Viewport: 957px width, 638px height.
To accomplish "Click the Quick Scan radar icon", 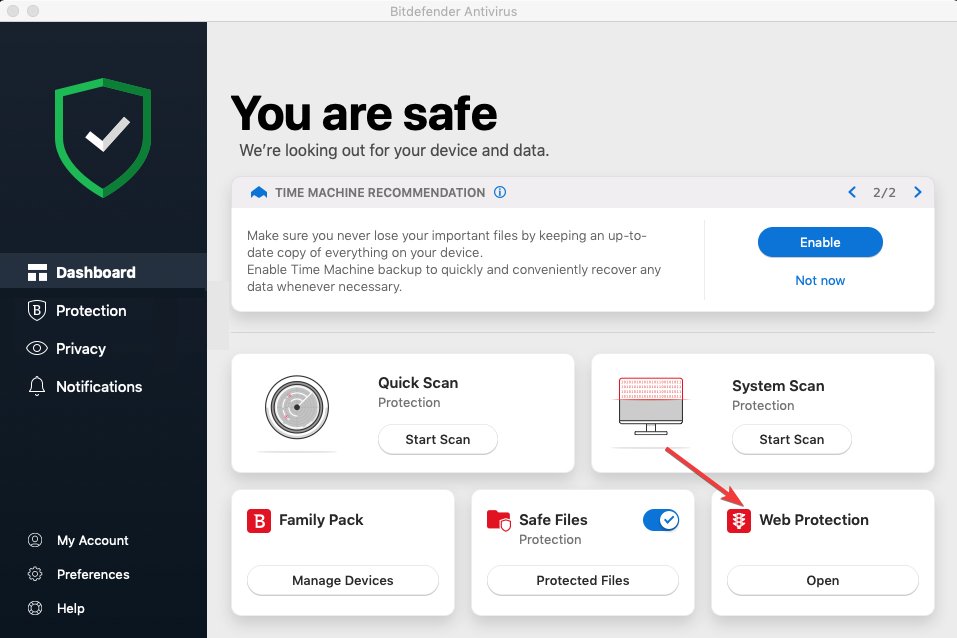I will pyautogui.click(x=297, y=407).
